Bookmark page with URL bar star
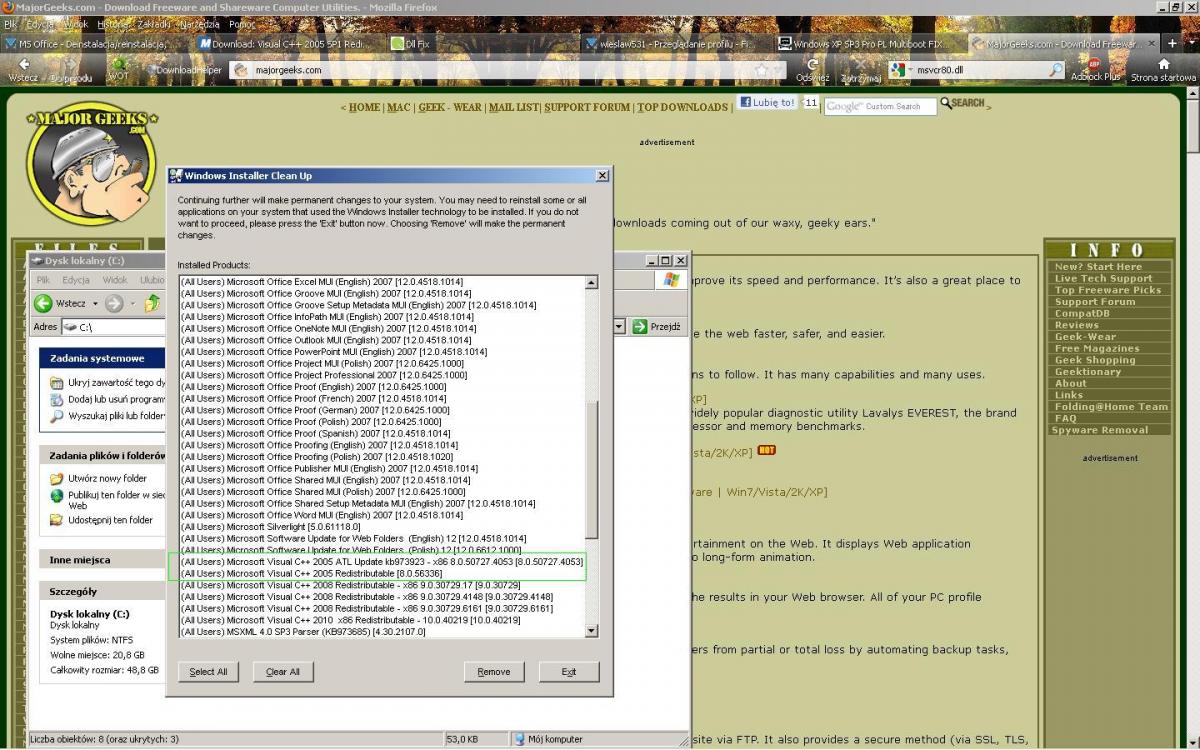 (763, 70)
